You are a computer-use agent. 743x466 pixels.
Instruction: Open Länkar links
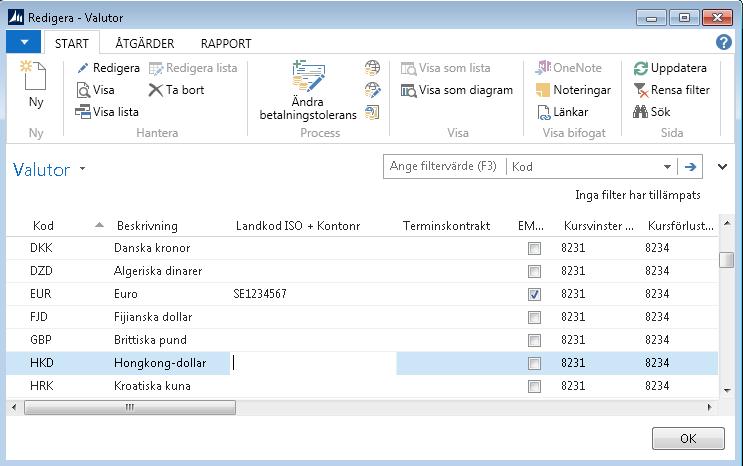point(563,112)
